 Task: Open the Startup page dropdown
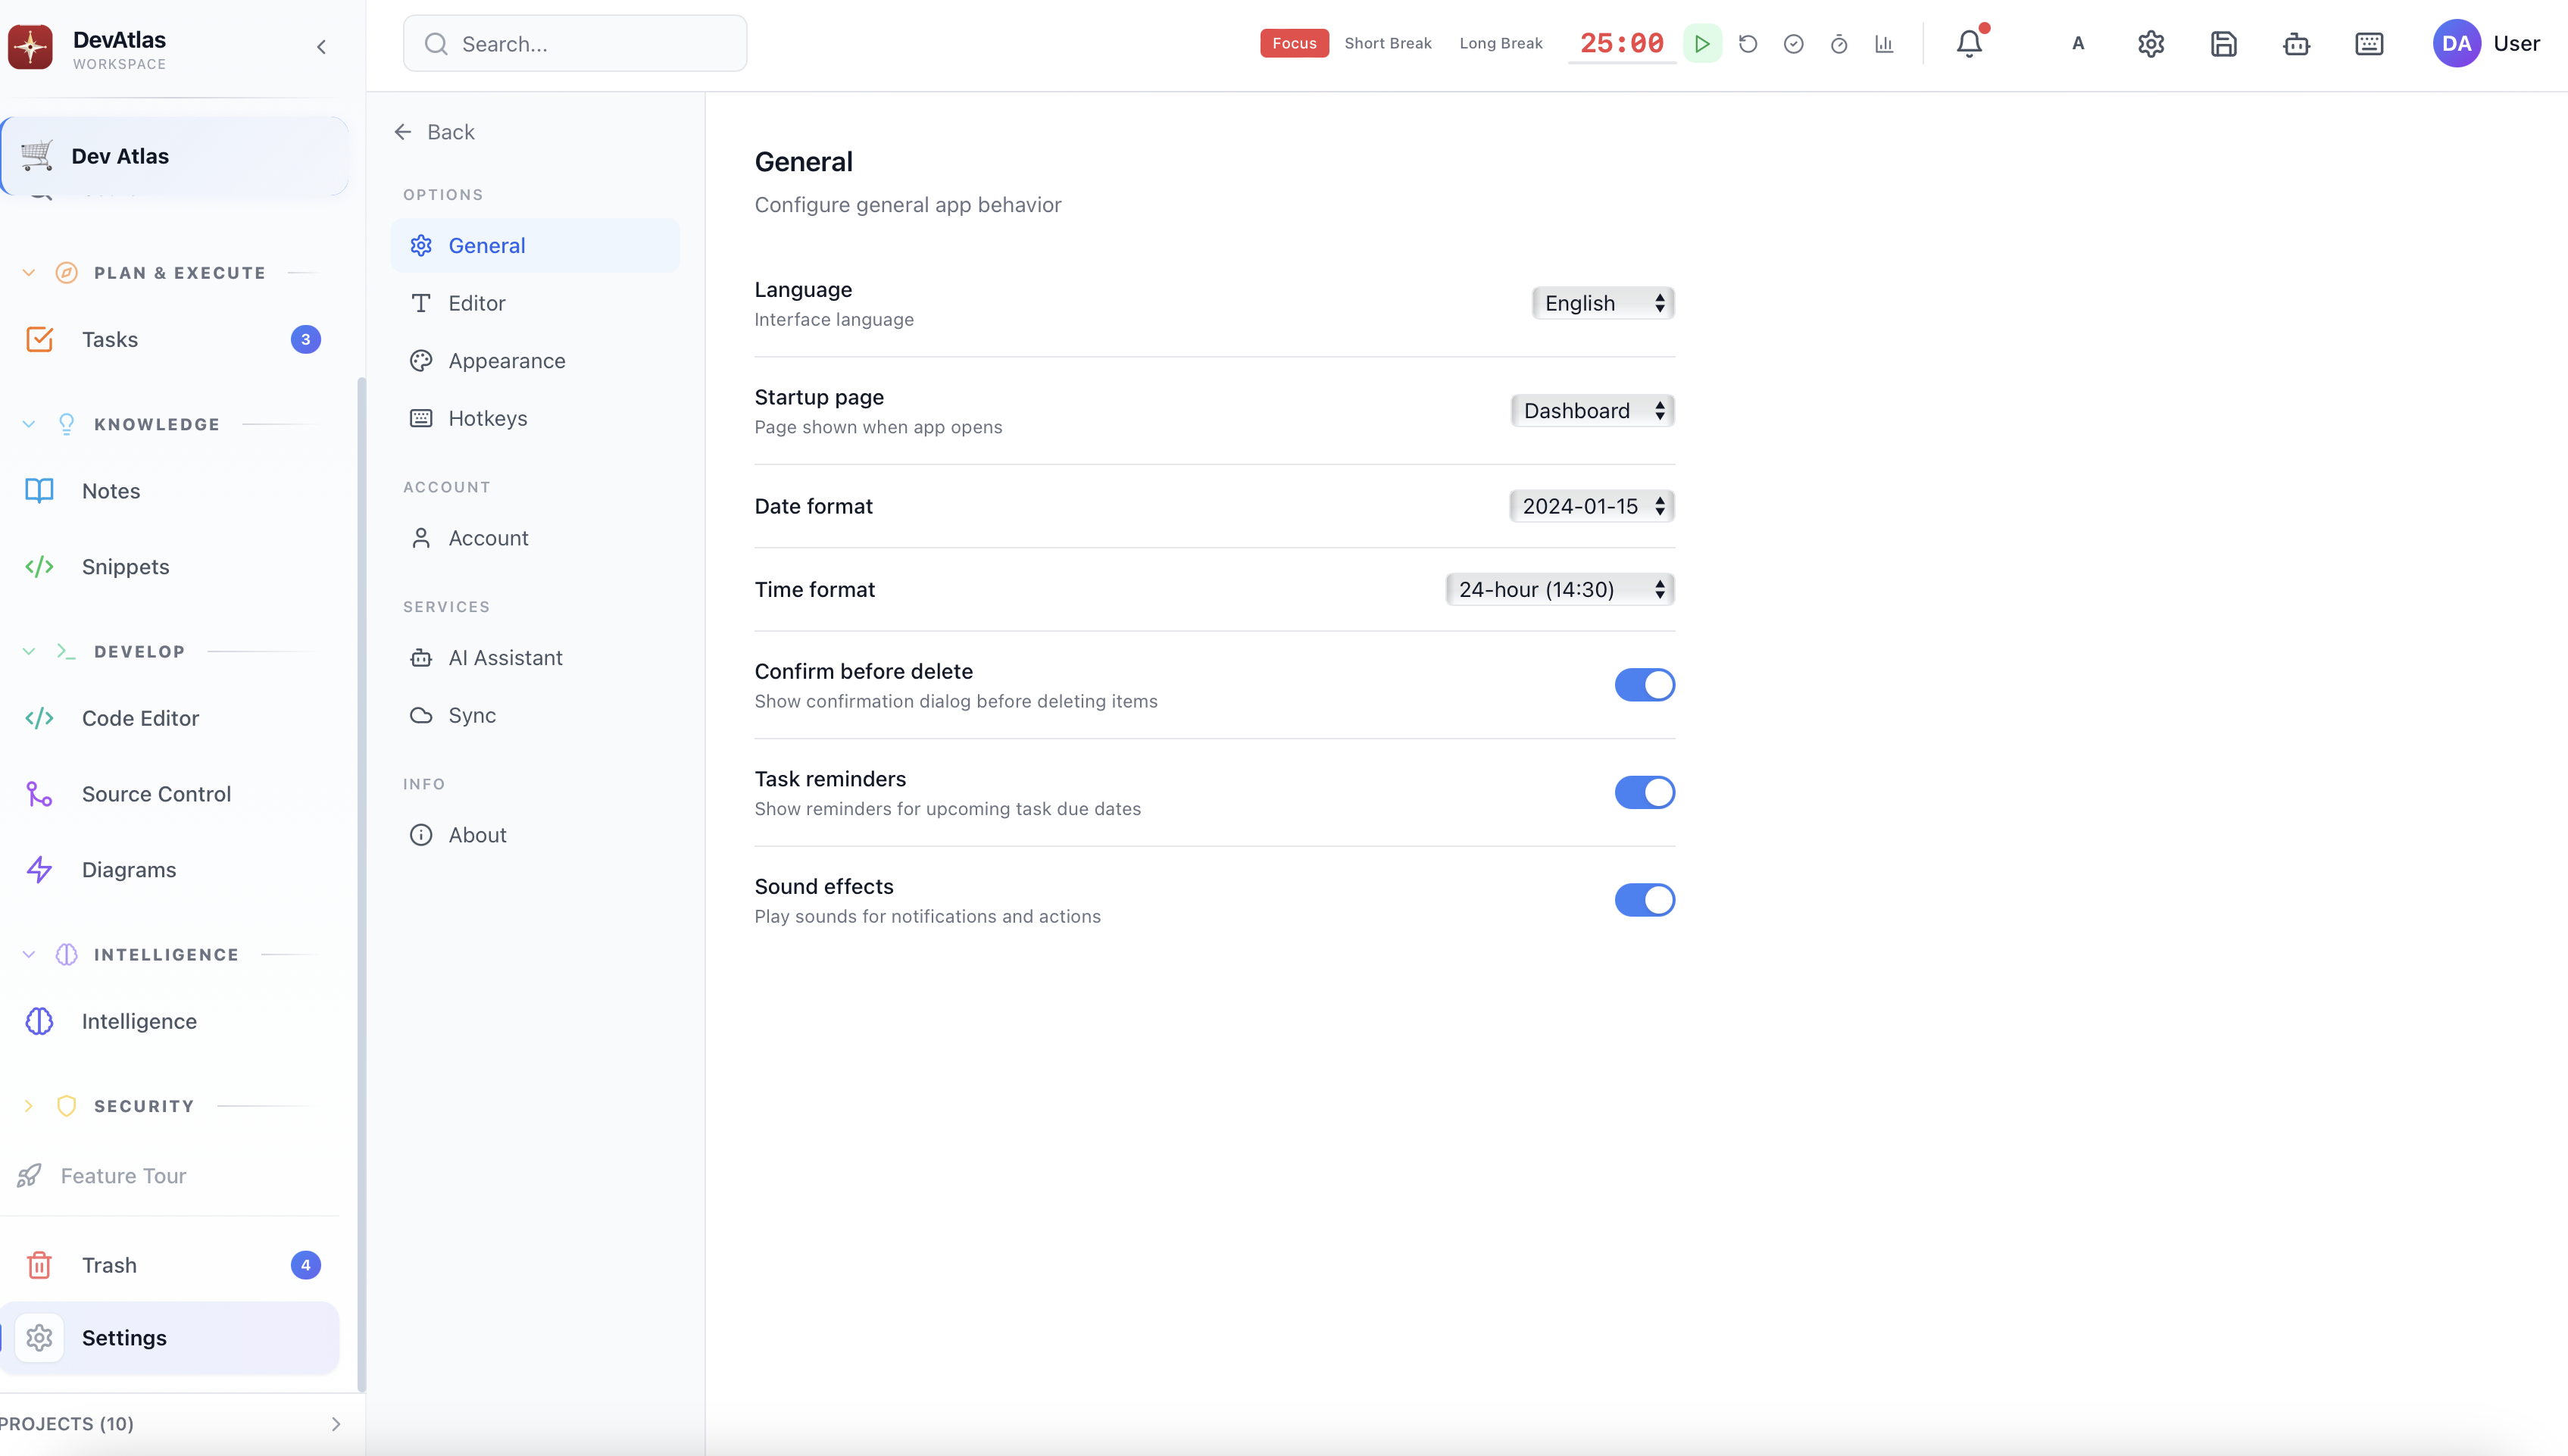1592,411
